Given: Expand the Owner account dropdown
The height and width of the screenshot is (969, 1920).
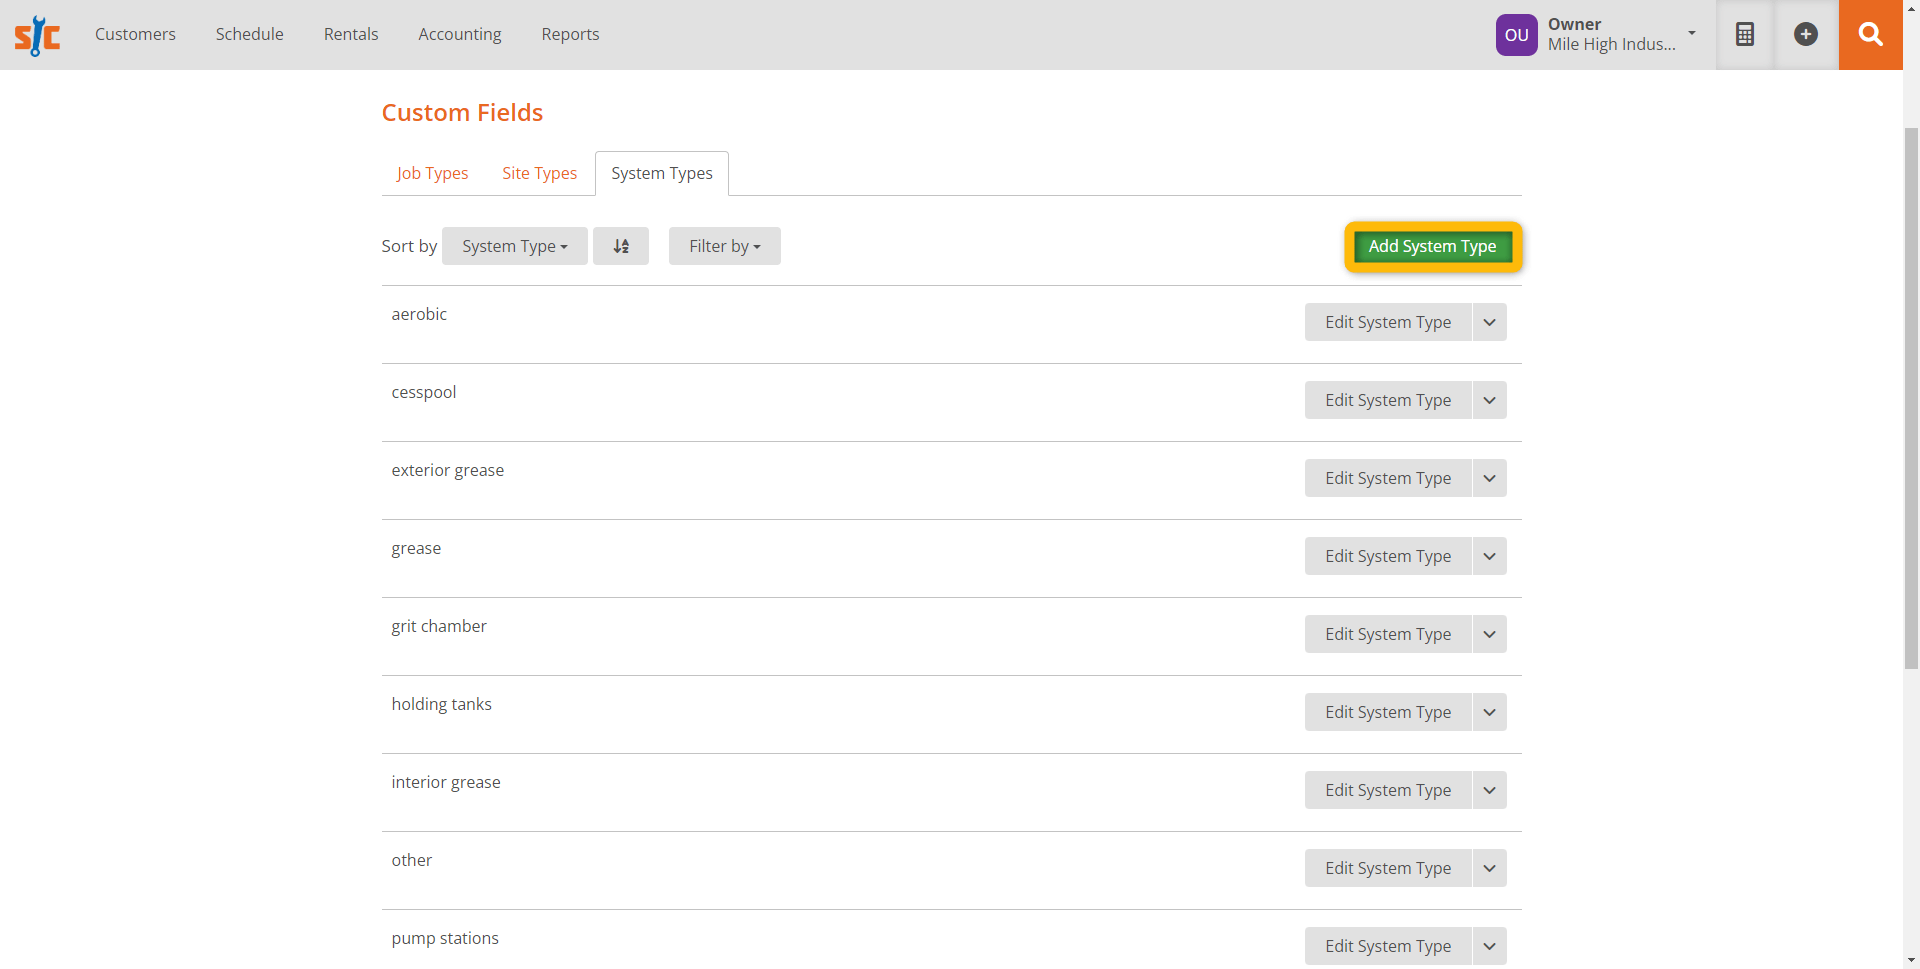Looking at the screenshot, I should pyautogui.click(x=1692, y=33).
